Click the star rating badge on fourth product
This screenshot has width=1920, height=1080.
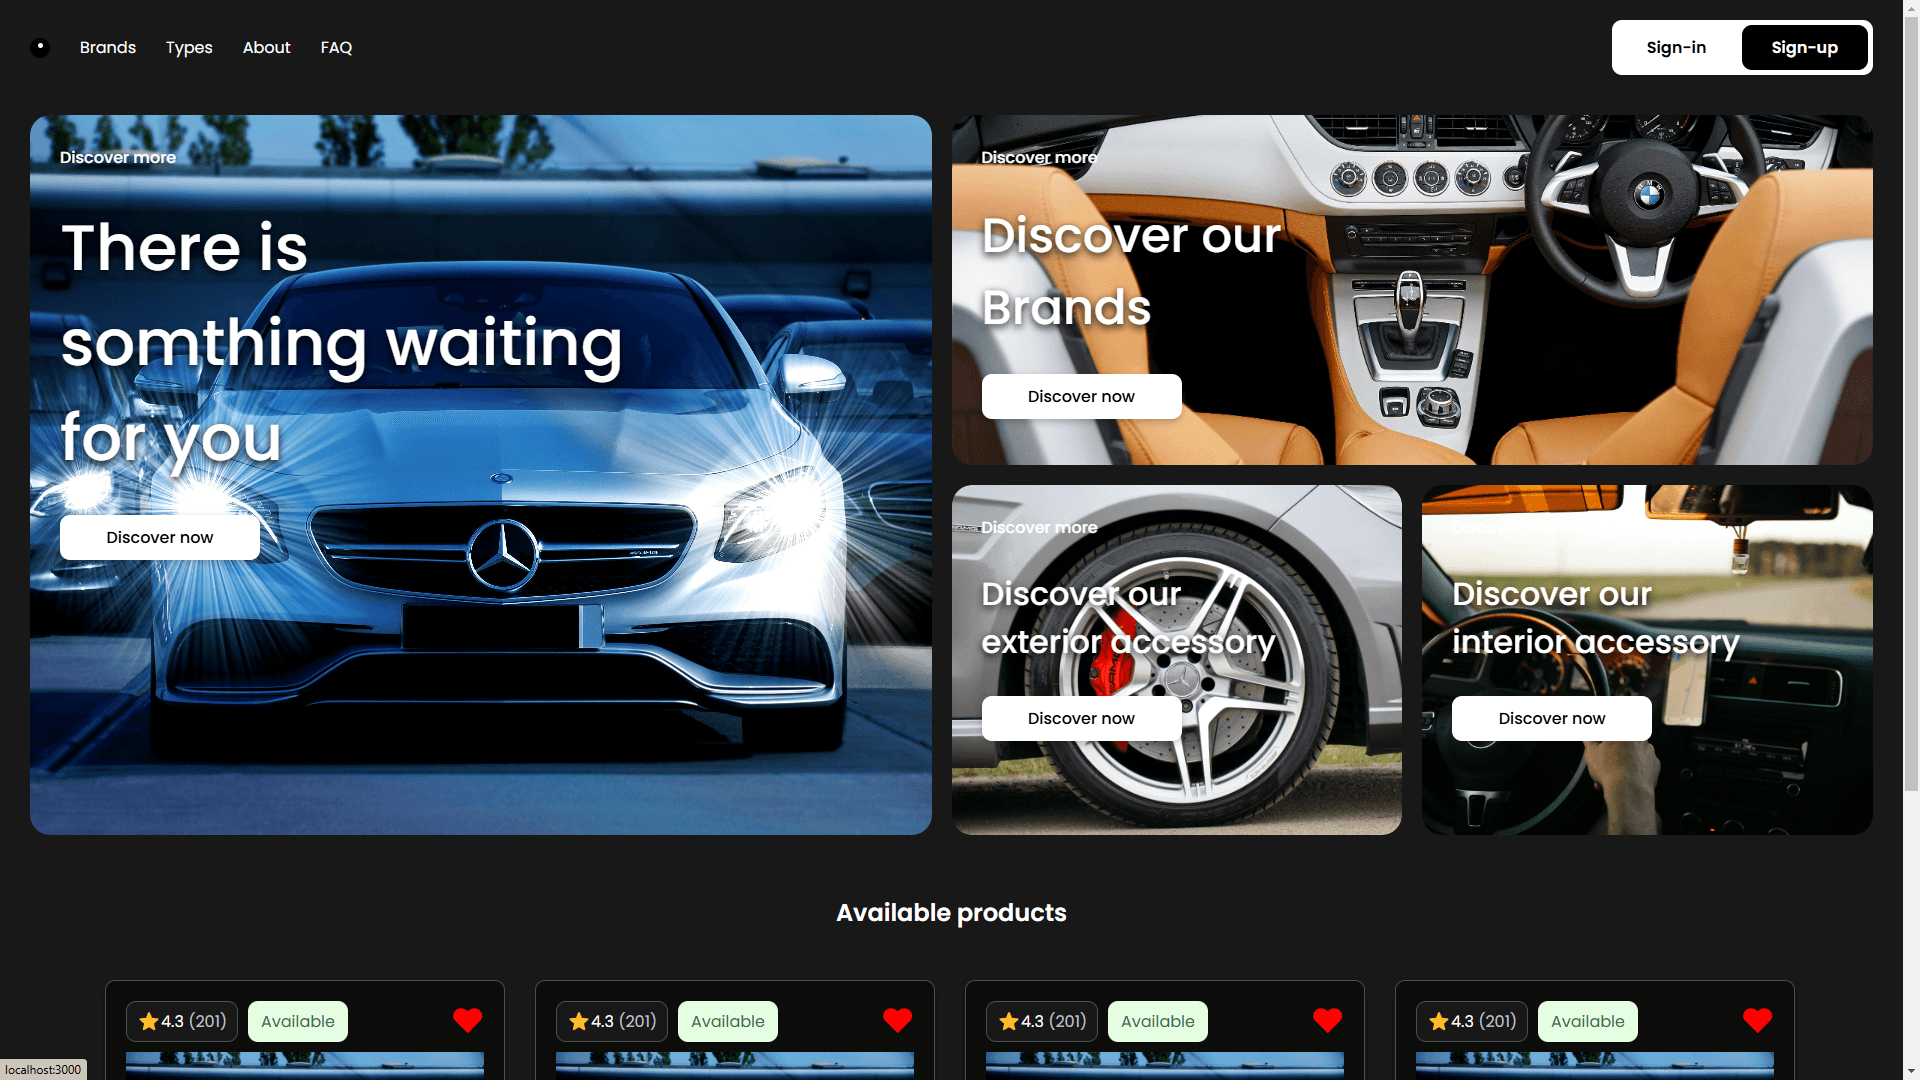[1472, 1021]
